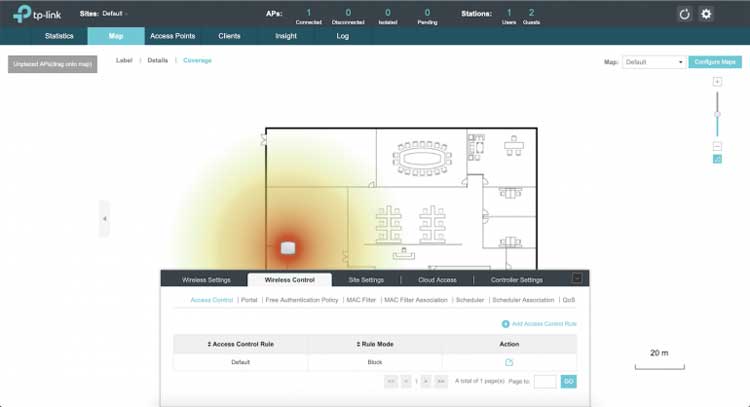Collapse the bottom settings panel
The height and width of the screenshot is (407, 750).
pos(576,279)
